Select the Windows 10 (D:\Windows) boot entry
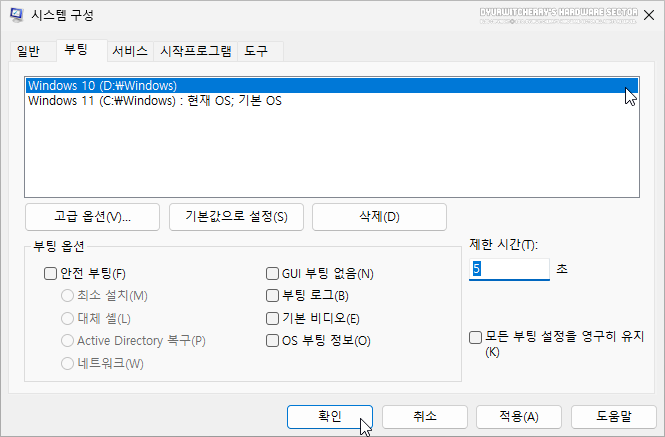 (332, 85)
